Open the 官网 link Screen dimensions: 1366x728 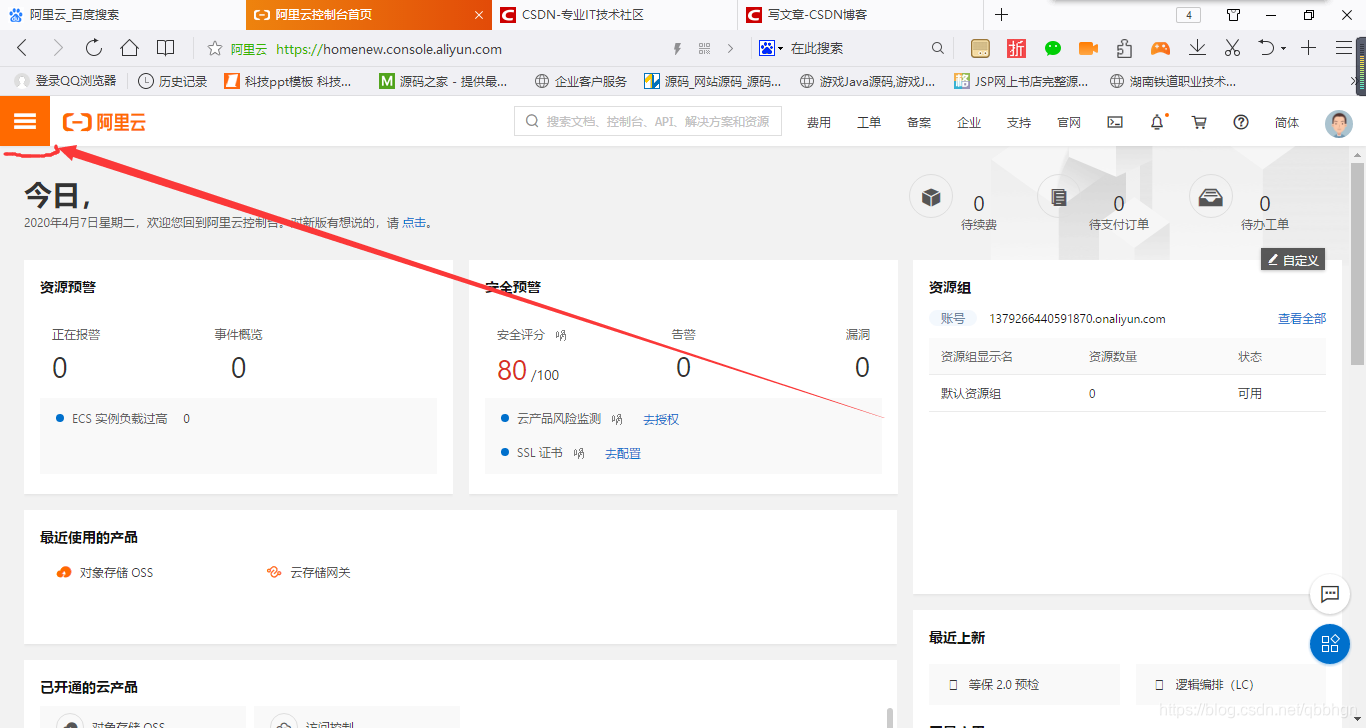(x=1069, y=122)
